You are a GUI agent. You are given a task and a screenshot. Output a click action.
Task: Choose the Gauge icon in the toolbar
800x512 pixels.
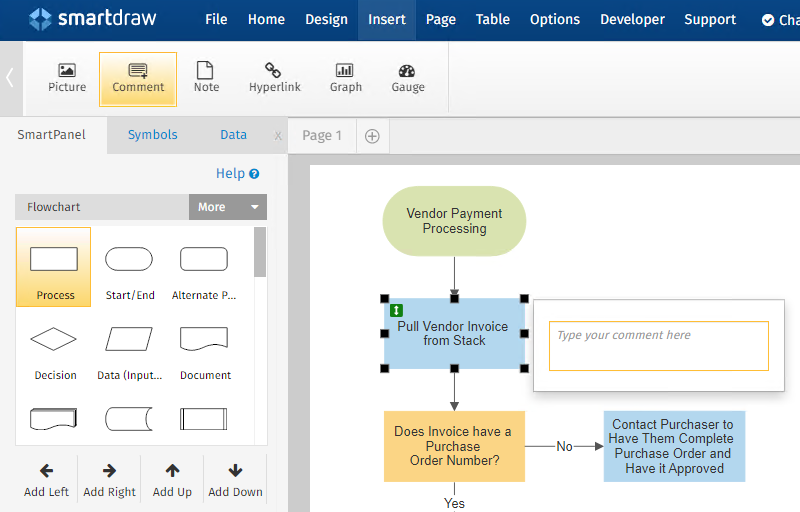tap(407, 78)
